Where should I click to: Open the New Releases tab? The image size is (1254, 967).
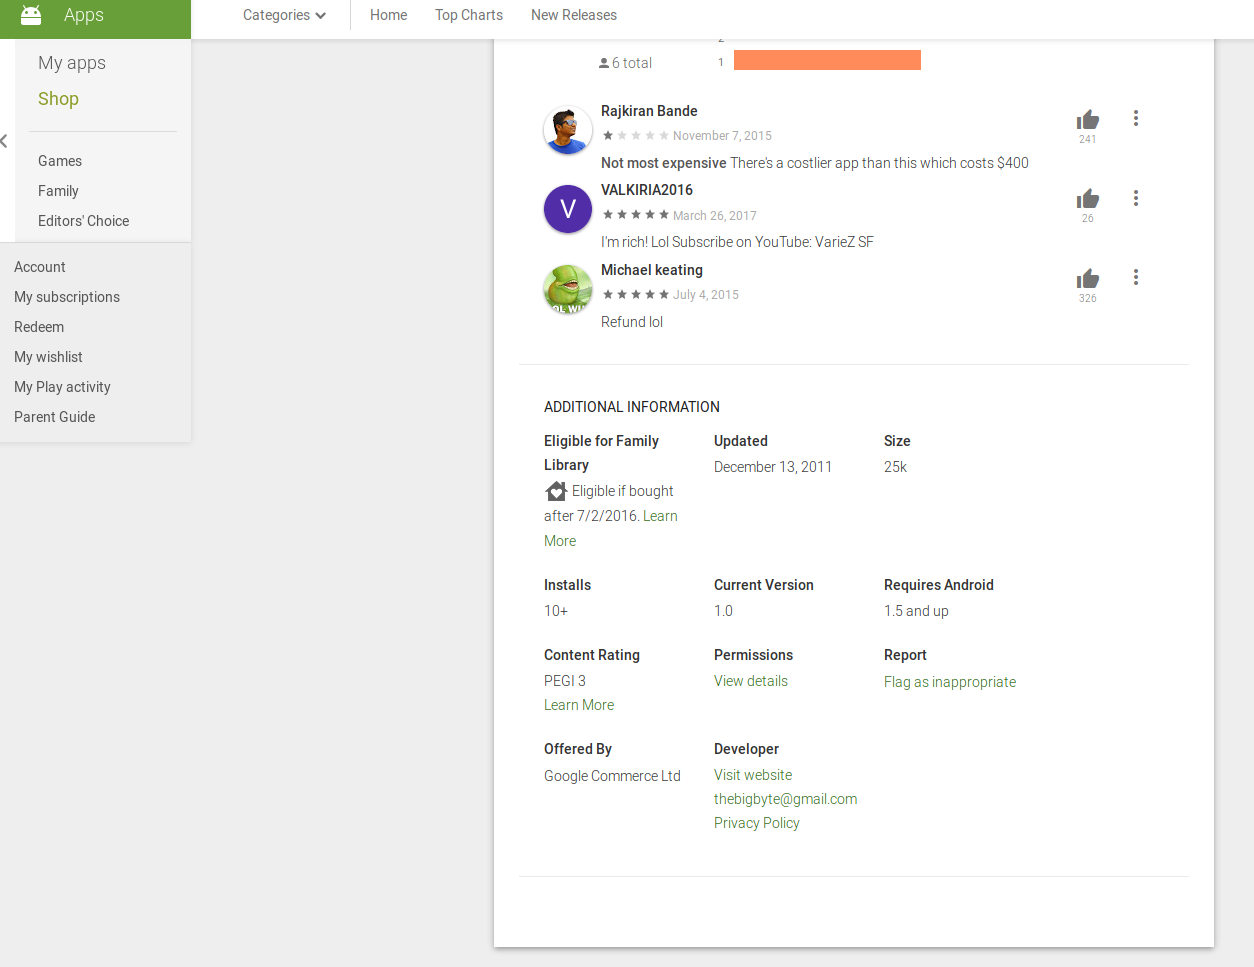pos(573,15)
